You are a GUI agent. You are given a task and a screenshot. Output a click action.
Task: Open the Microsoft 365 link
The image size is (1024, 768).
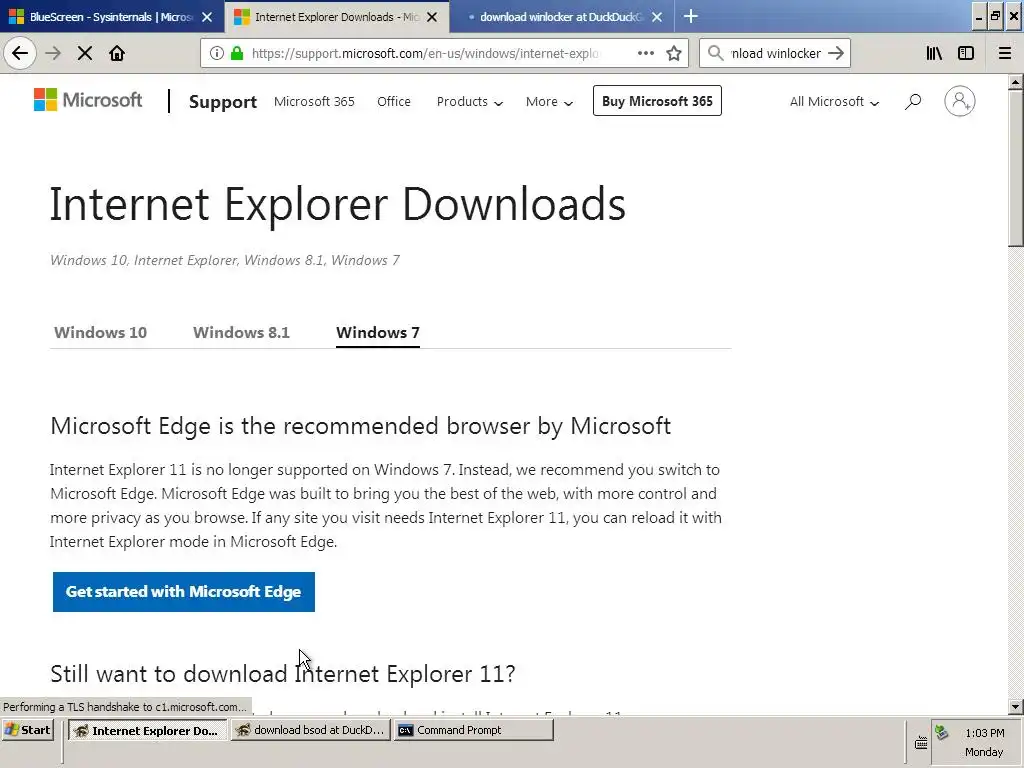[314, 102]
